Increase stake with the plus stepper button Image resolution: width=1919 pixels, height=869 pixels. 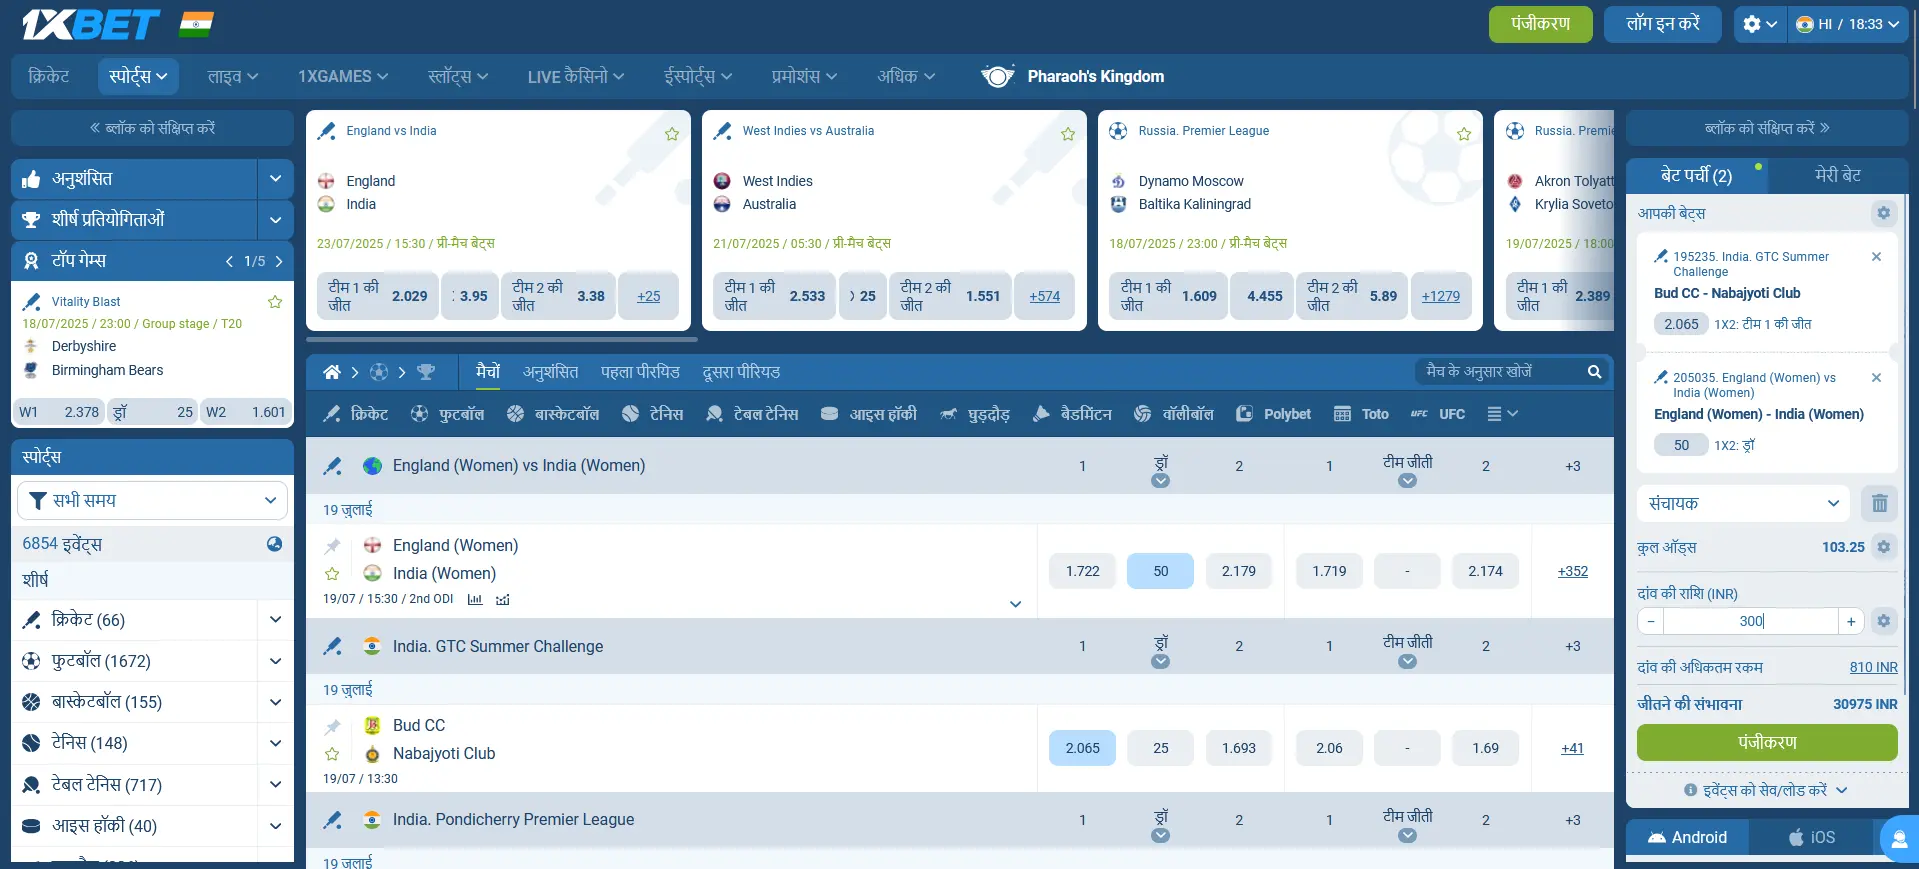coord(1851,621)
